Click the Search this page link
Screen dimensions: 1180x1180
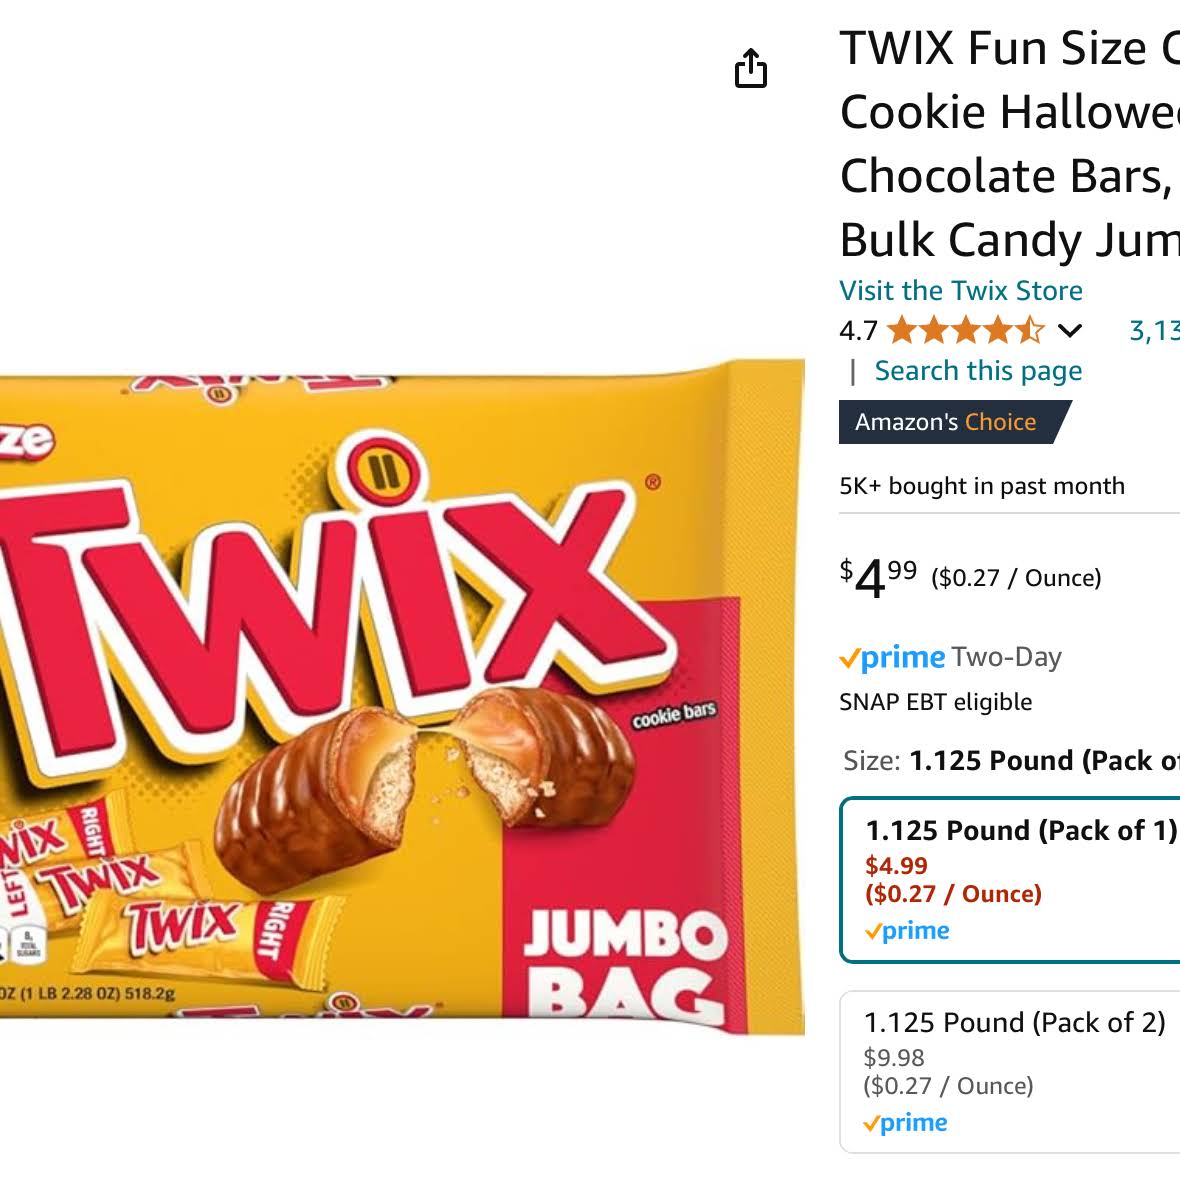tap(978, 371)
